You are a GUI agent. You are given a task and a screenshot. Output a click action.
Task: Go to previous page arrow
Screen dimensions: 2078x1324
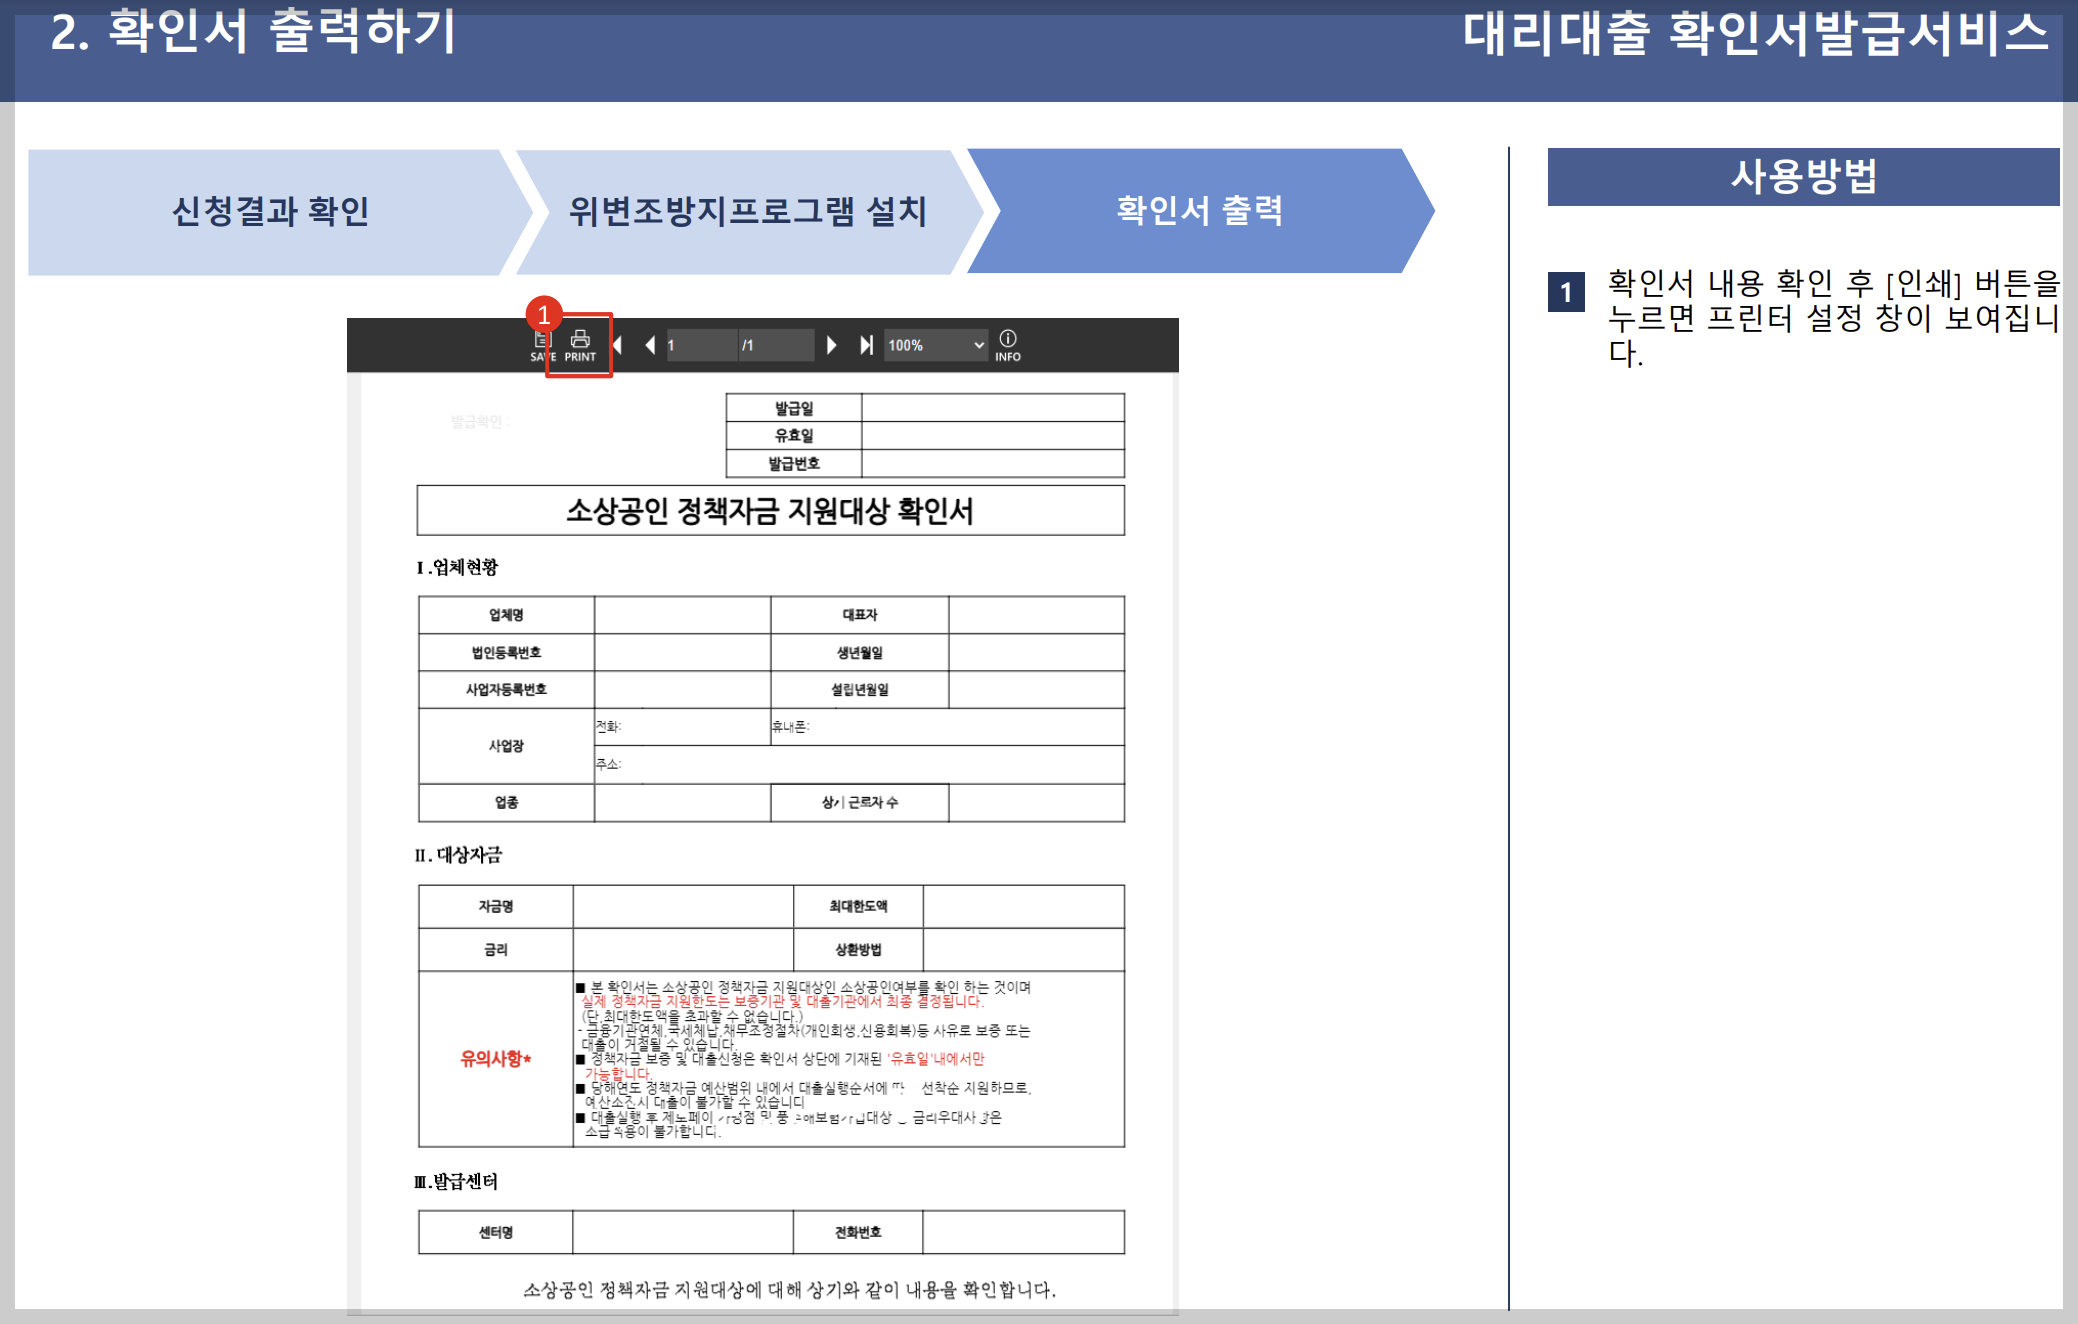[x=650, y=345]
